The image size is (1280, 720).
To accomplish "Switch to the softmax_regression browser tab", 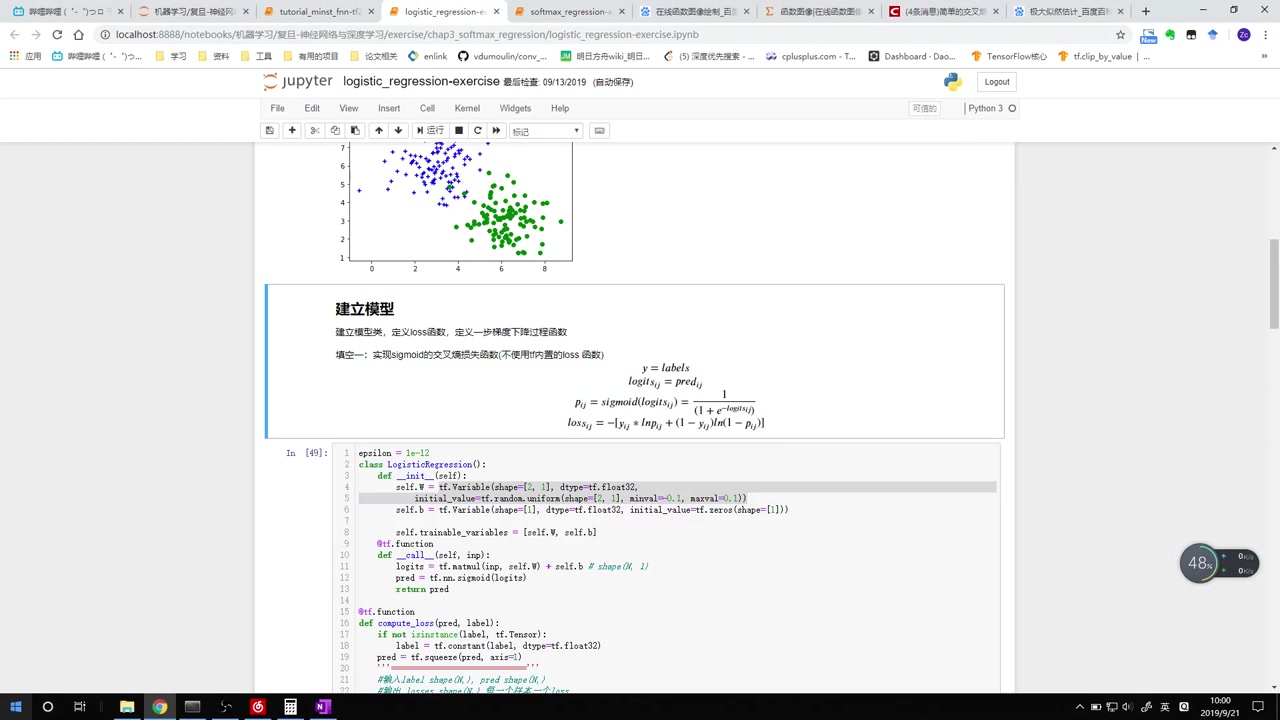I will [570, 11].
